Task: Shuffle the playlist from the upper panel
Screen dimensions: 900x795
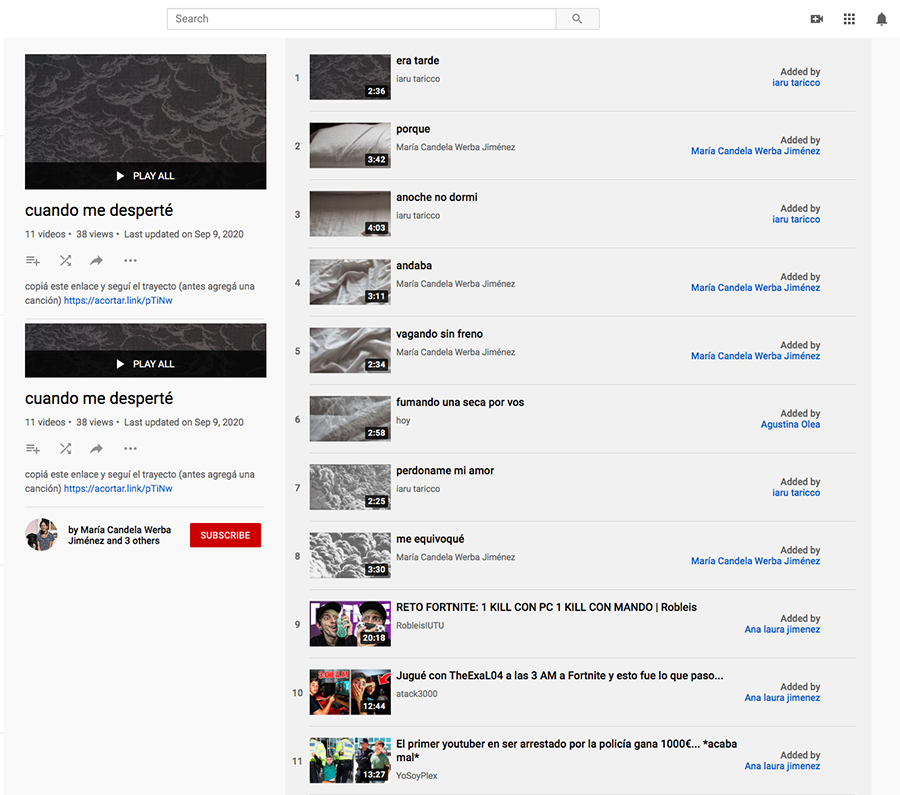Action: pos(65,261)
